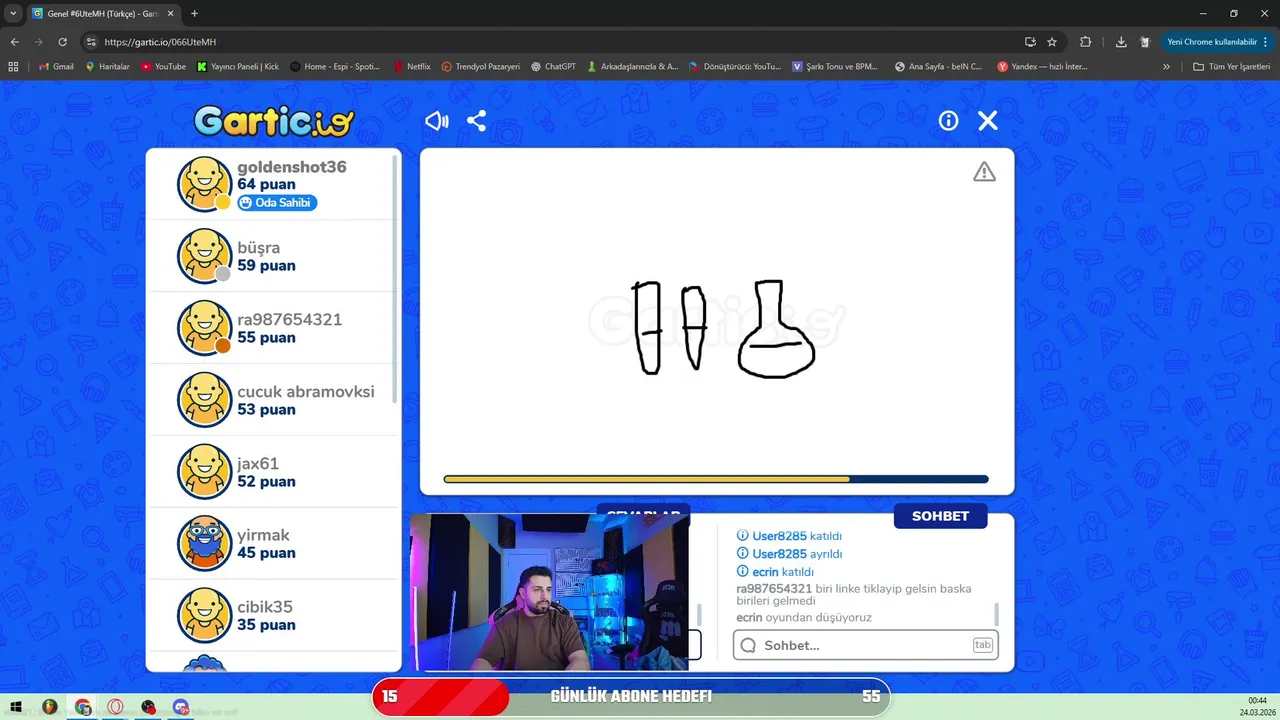The height and width of the screenshot is (720, 1280).
Task: Open Chrome downloads icon
Action: pos(1121,42)
